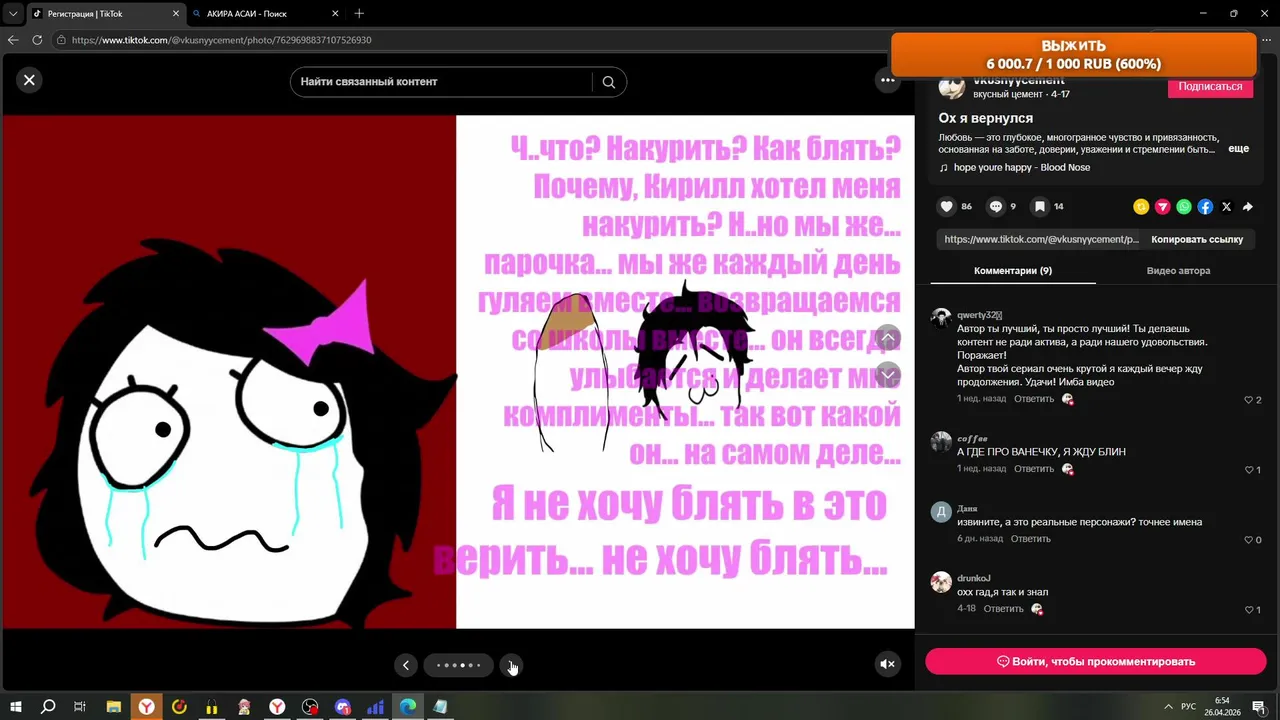Expand description with 'еще'
Image resolution: width=1280 pixels, height=720 pixels.
(1238, 148)
